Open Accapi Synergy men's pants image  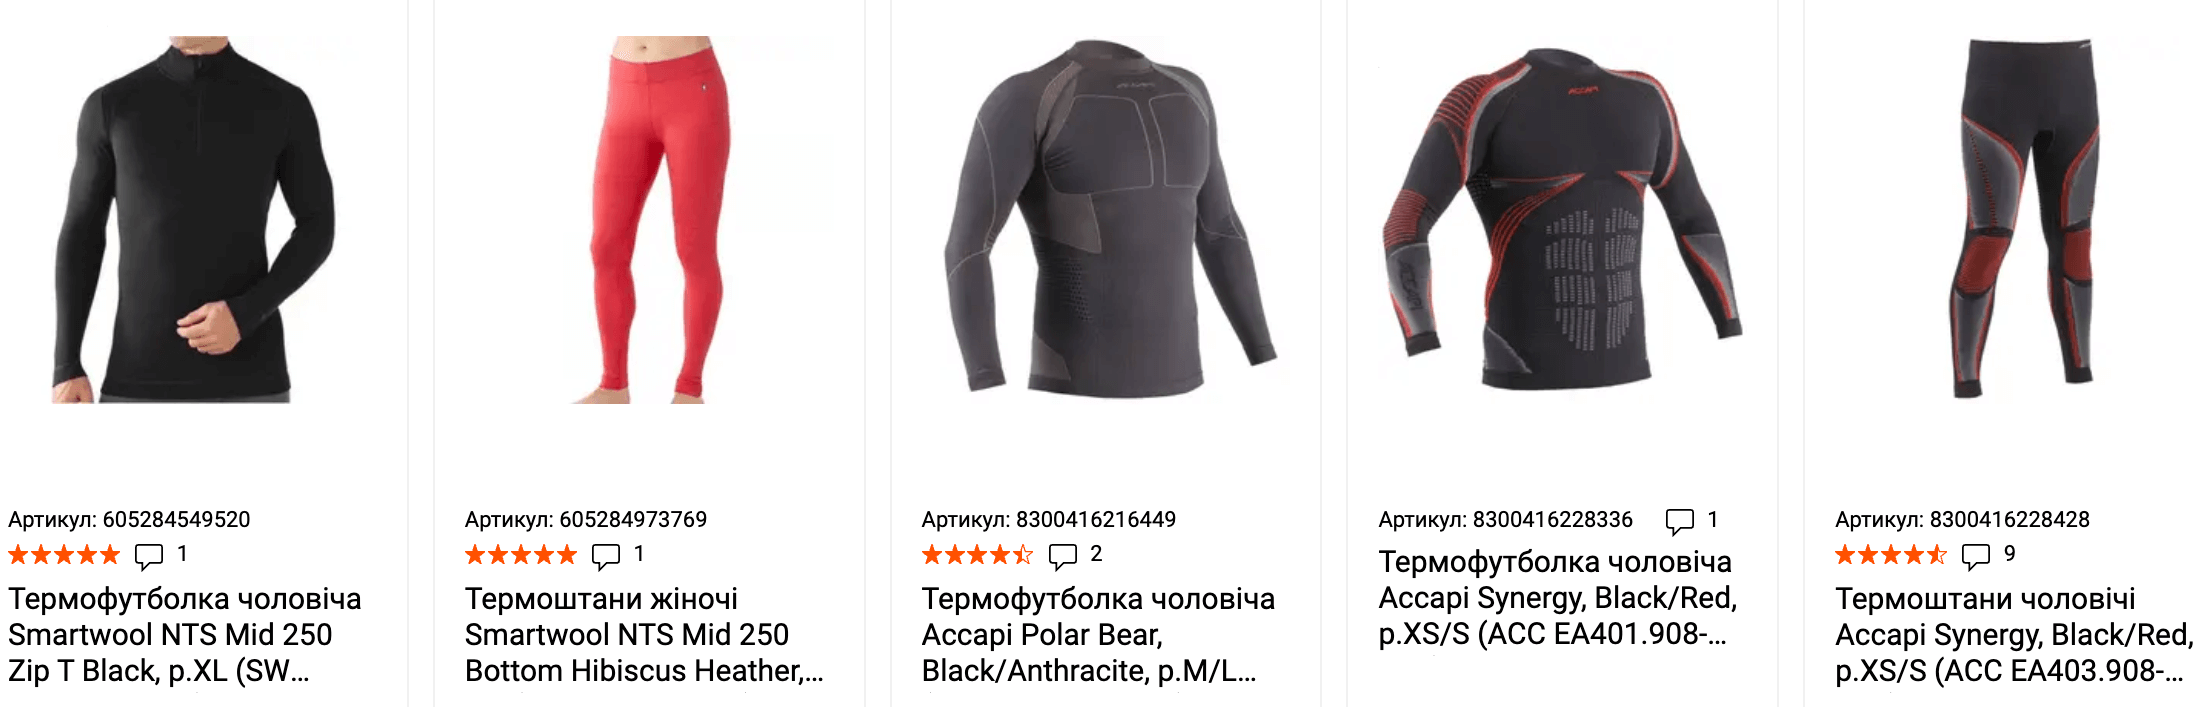(x=2023, y=218)
